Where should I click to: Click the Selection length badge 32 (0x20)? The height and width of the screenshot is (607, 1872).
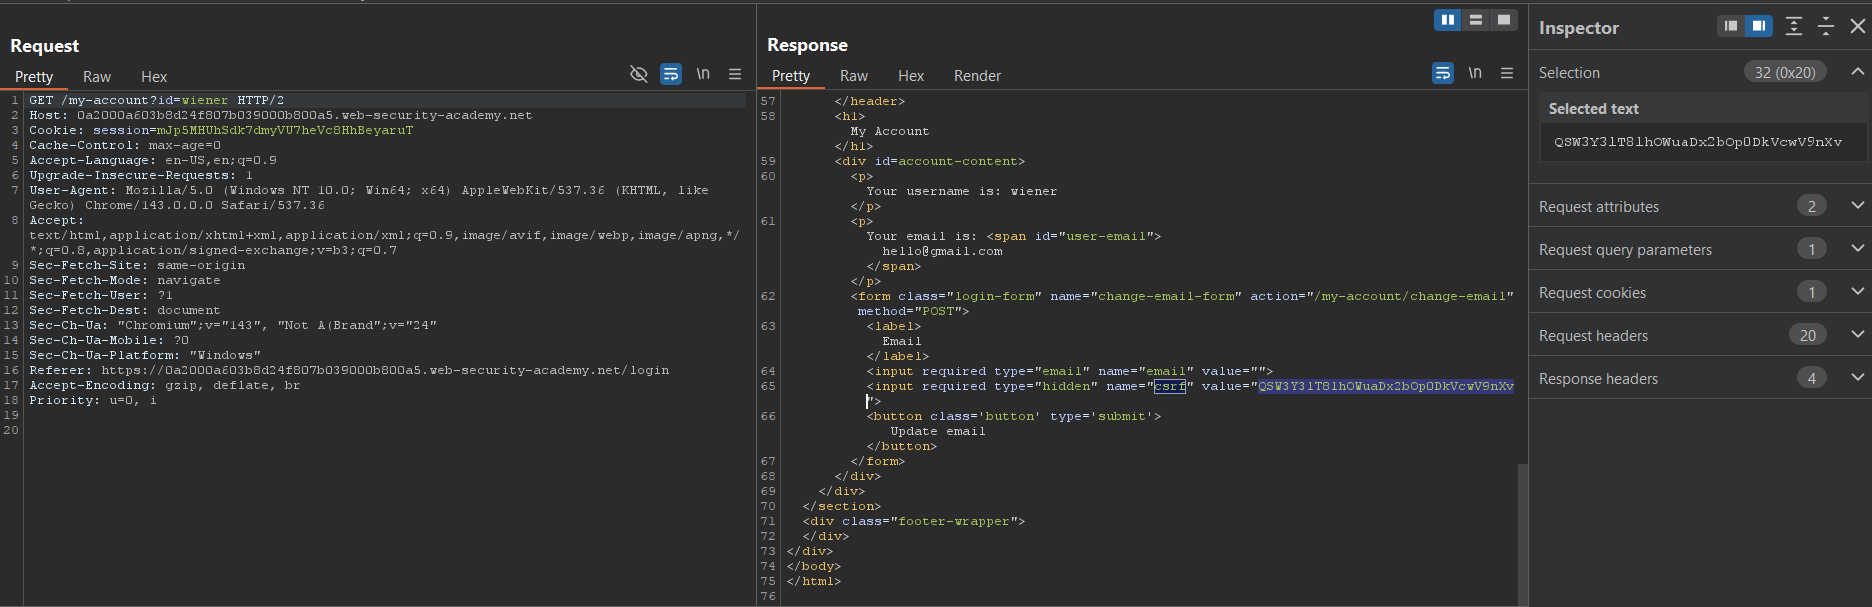coord(1785,72)
